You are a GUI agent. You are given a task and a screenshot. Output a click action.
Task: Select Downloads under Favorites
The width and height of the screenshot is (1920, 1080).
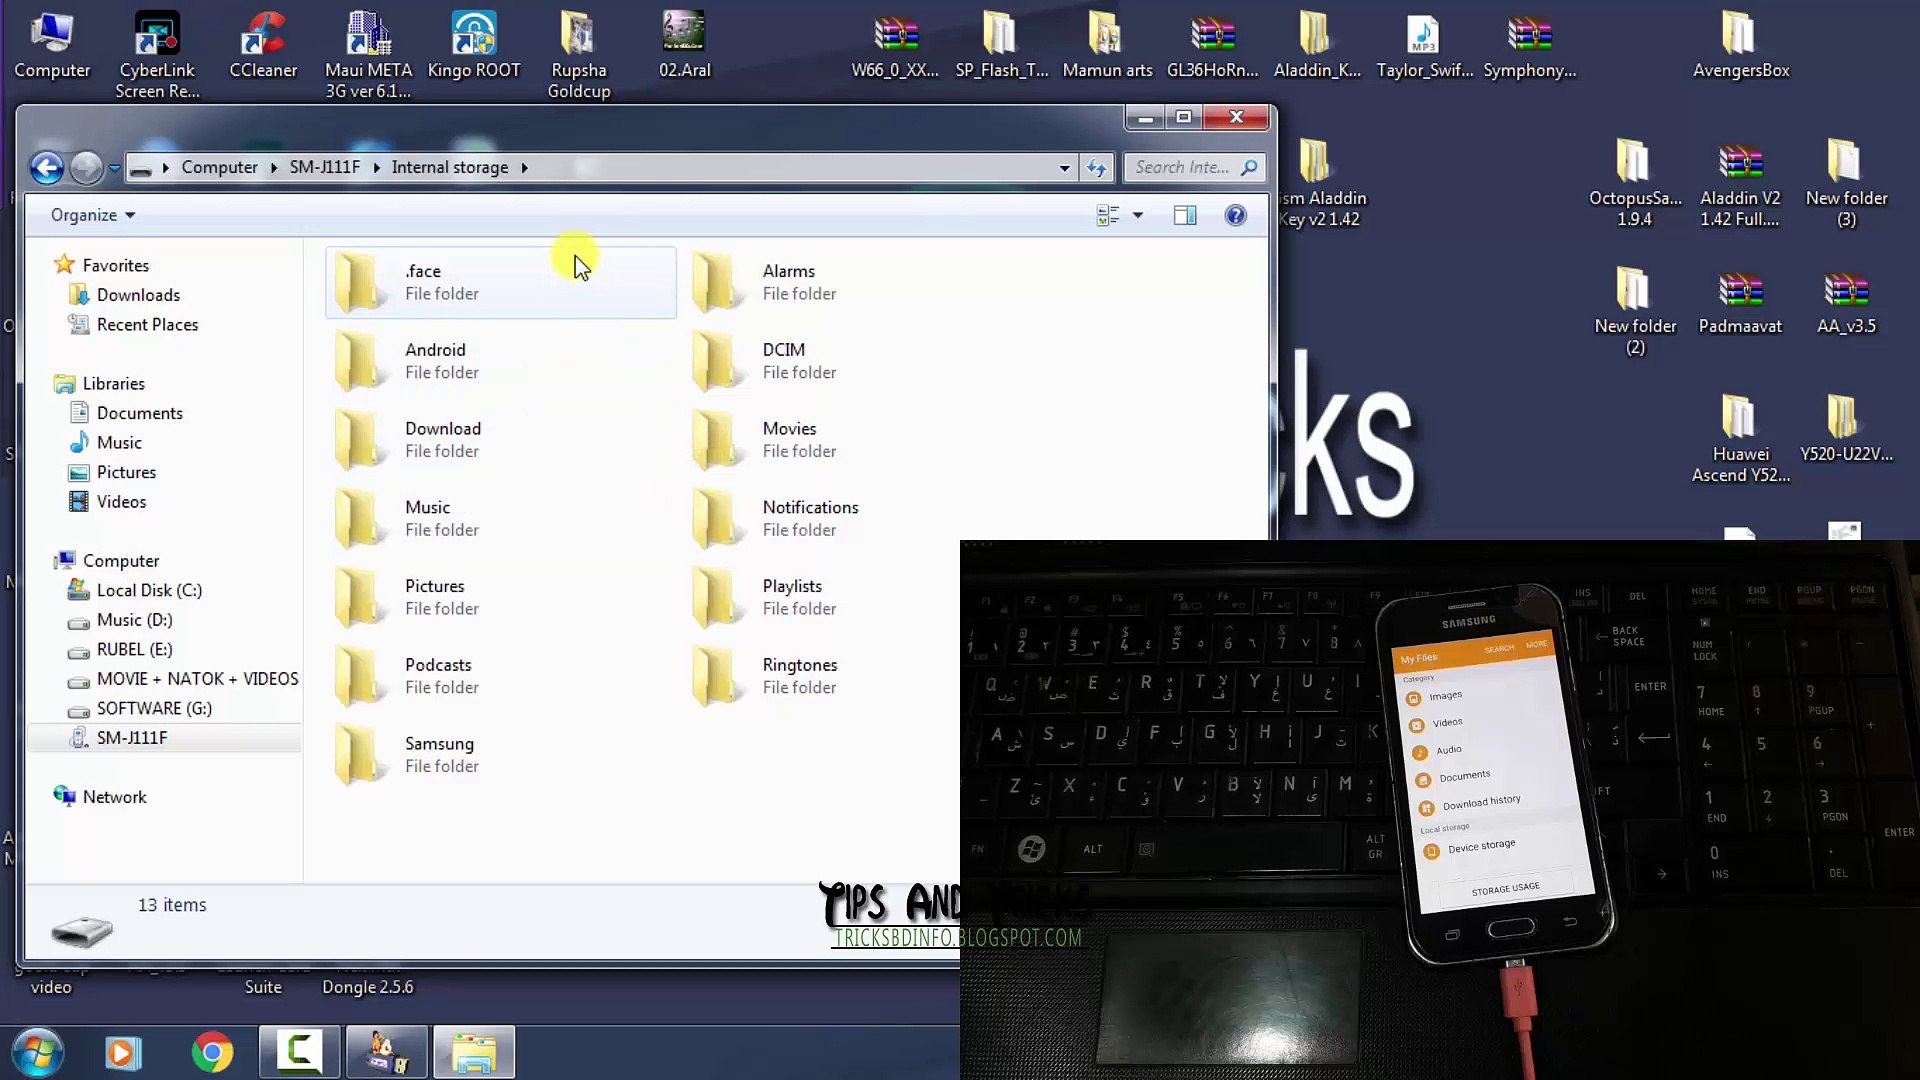coord(138,295)
